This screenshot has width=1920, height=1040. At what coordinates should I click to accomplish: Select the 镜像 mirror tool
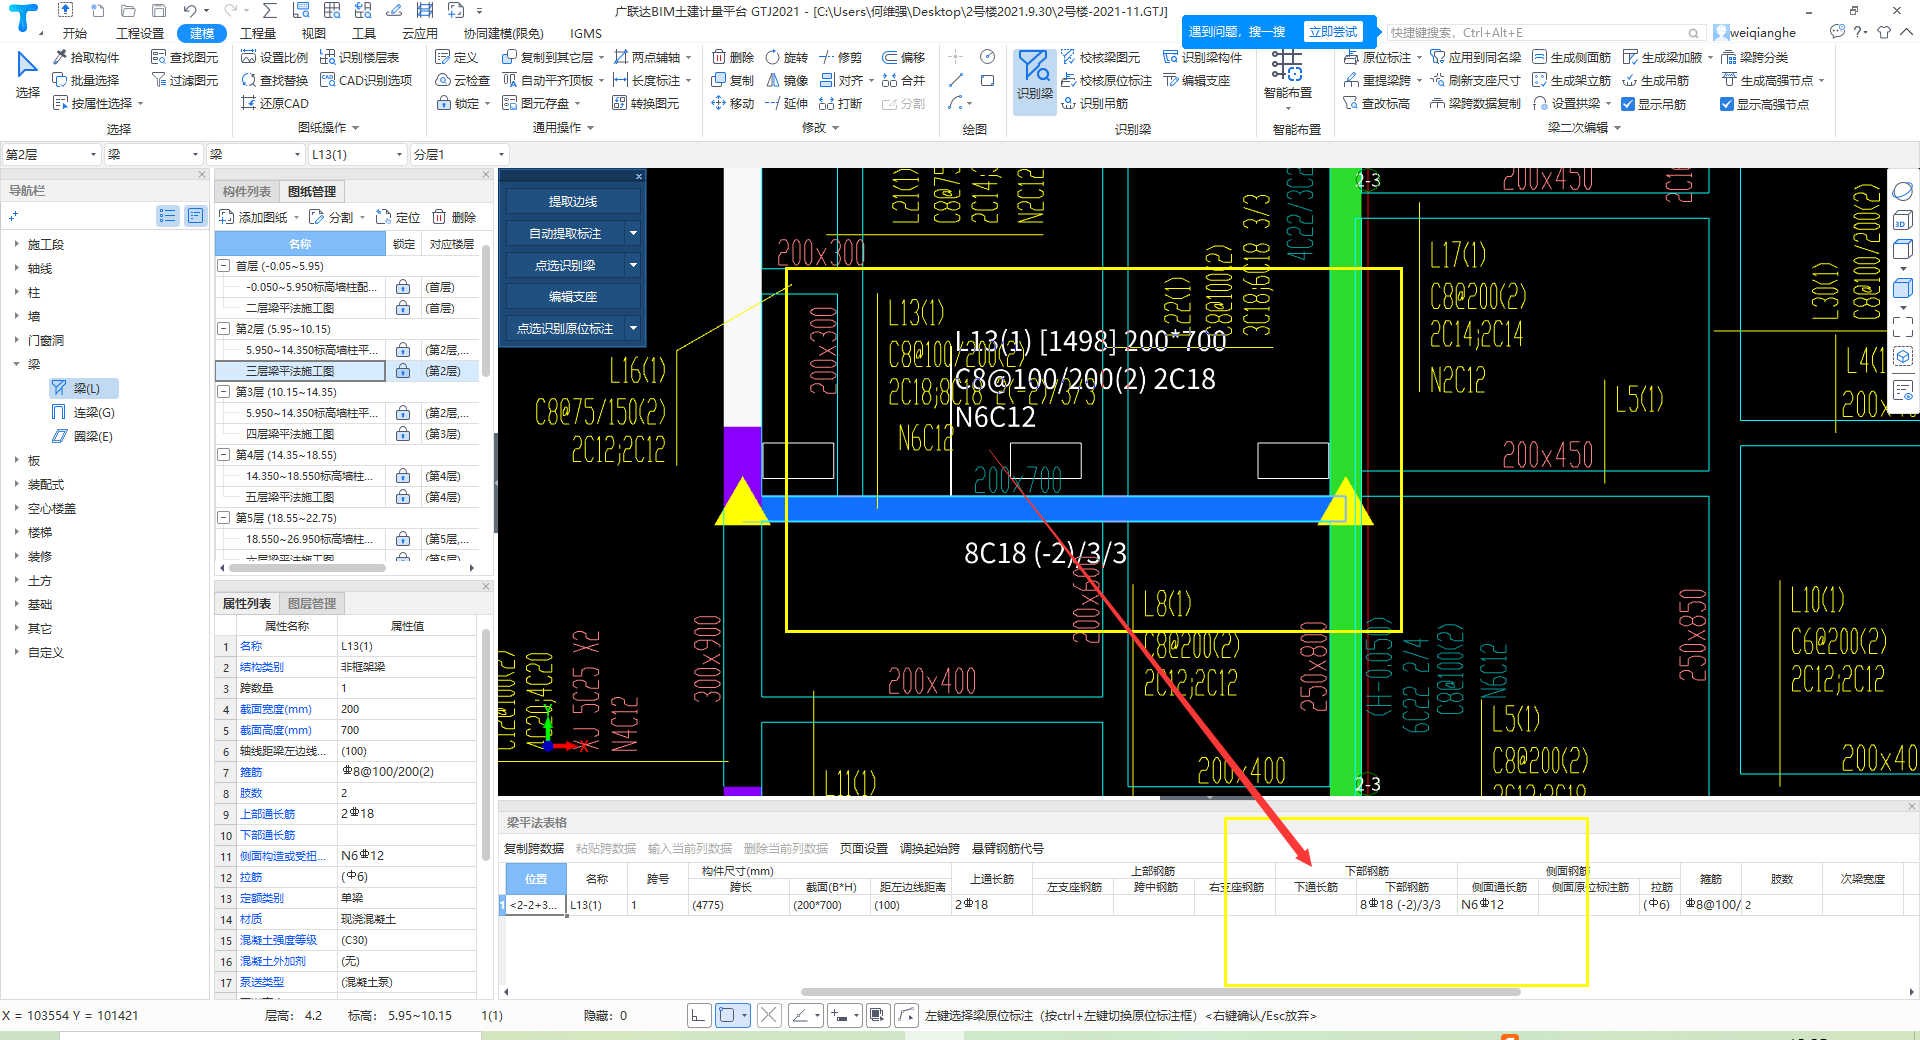[787, 80]
